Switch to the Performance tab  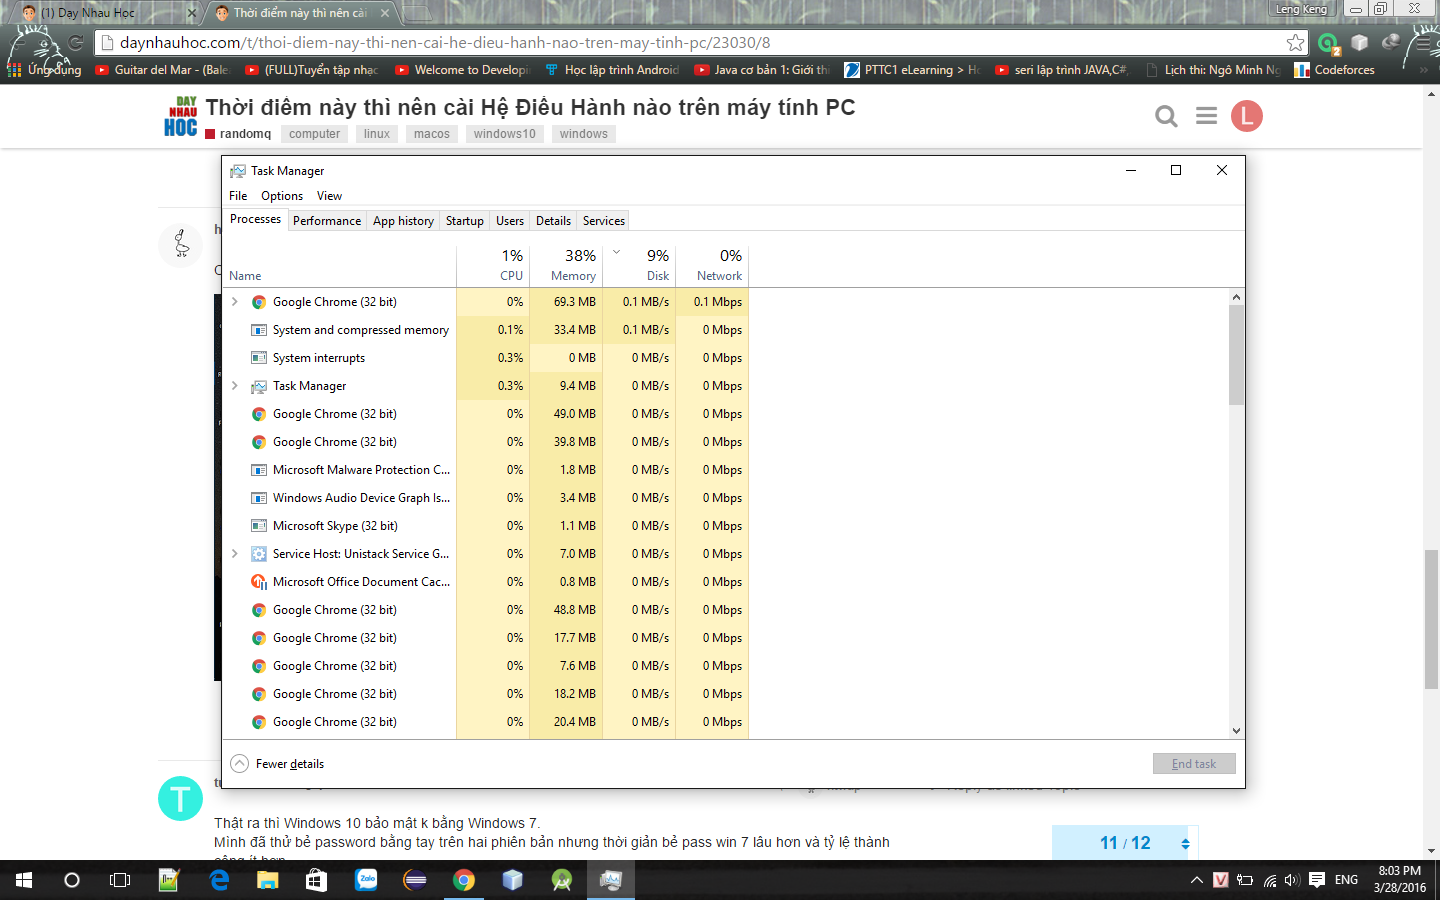tap(327, 221)
